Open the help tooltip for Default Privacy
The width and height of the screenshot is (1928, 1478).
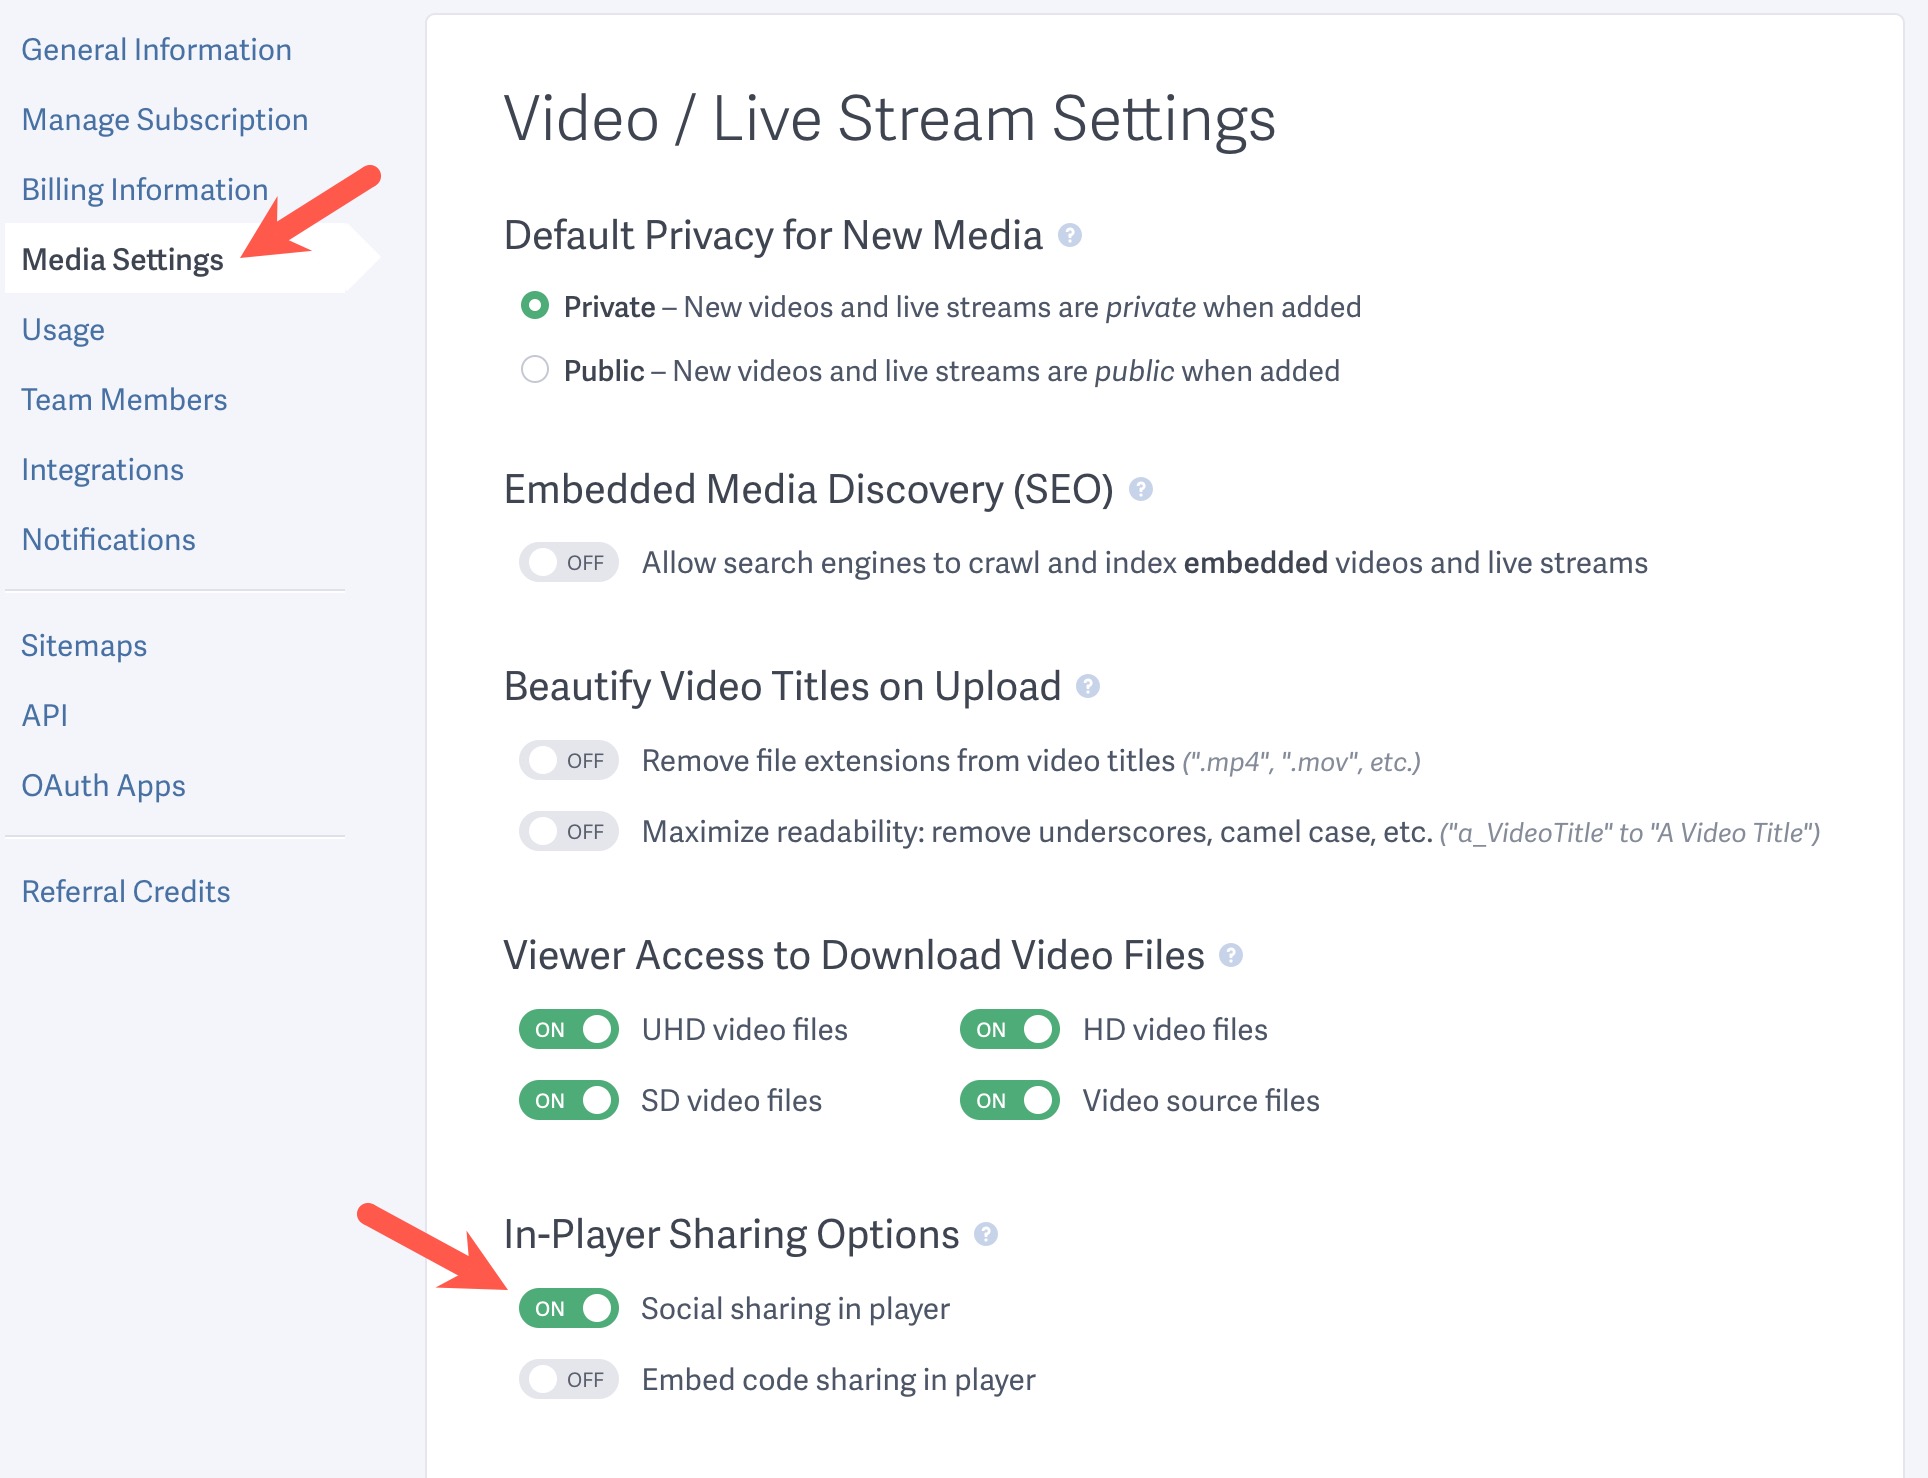[x=1069, y=237]
